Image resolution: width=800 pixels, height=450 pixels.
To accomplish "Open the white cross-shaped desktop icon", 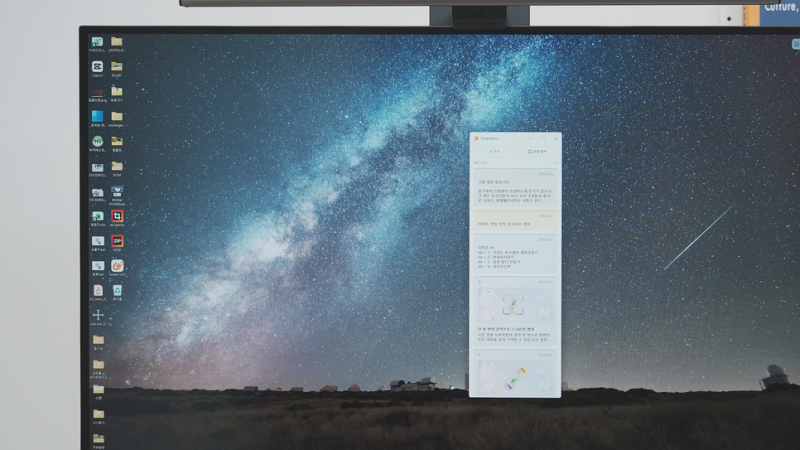I will pyautogui.click(x=98, y=315).
